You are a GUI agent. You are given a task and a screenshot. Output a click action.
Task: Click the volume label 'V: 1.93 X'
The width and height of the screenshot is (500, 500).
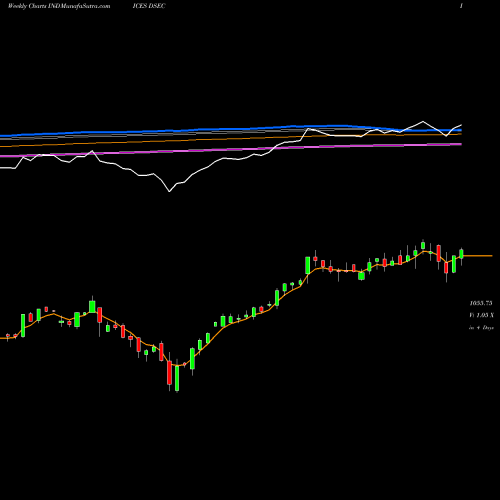481,315
